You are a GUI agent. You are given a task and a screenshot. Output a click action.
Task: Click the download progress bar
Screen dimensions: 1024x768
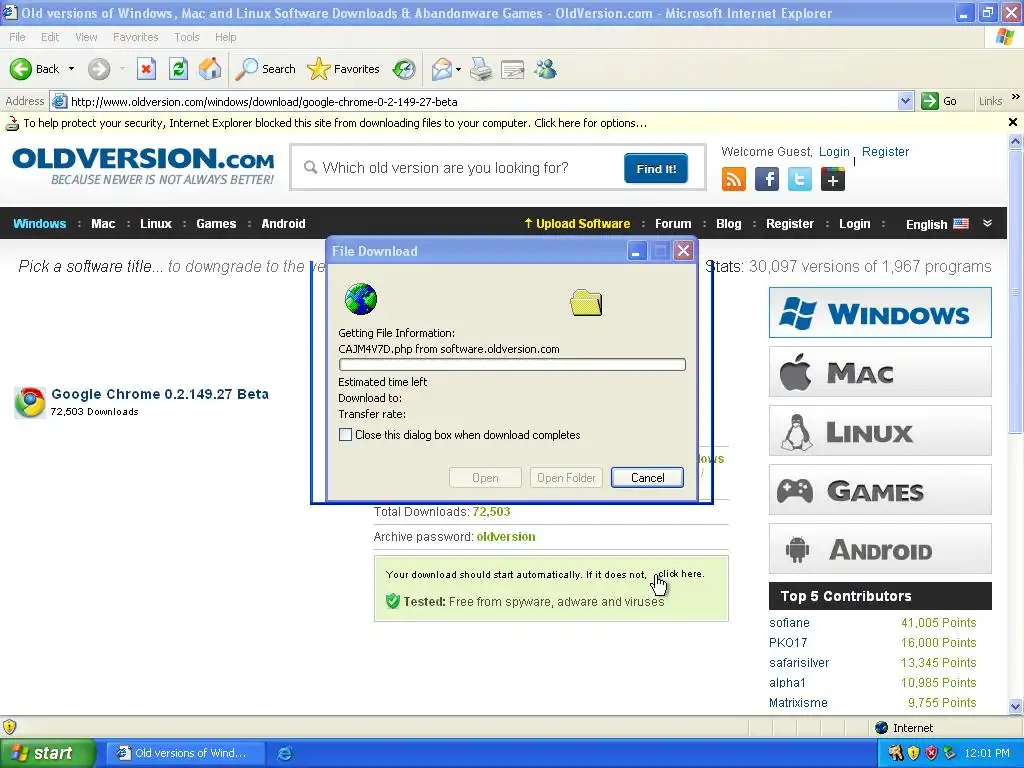coord(512,364)
